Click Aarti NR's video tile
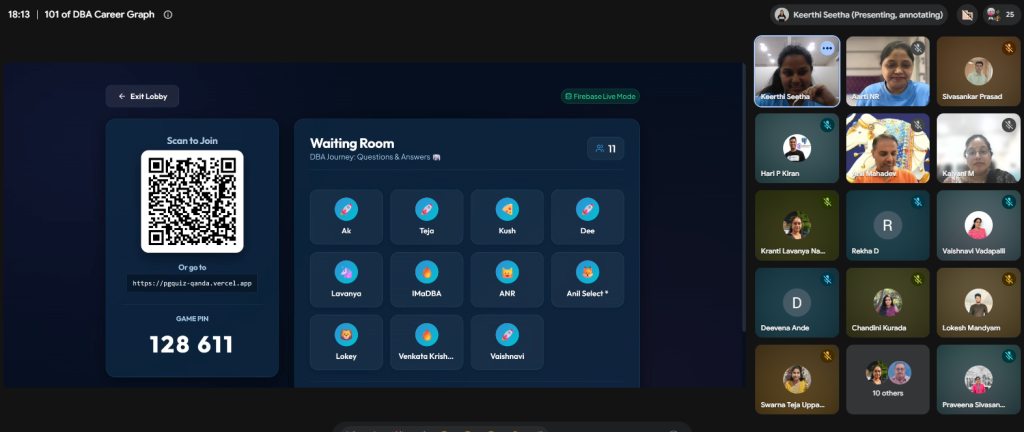1024x432 pixels. (888, 71)
